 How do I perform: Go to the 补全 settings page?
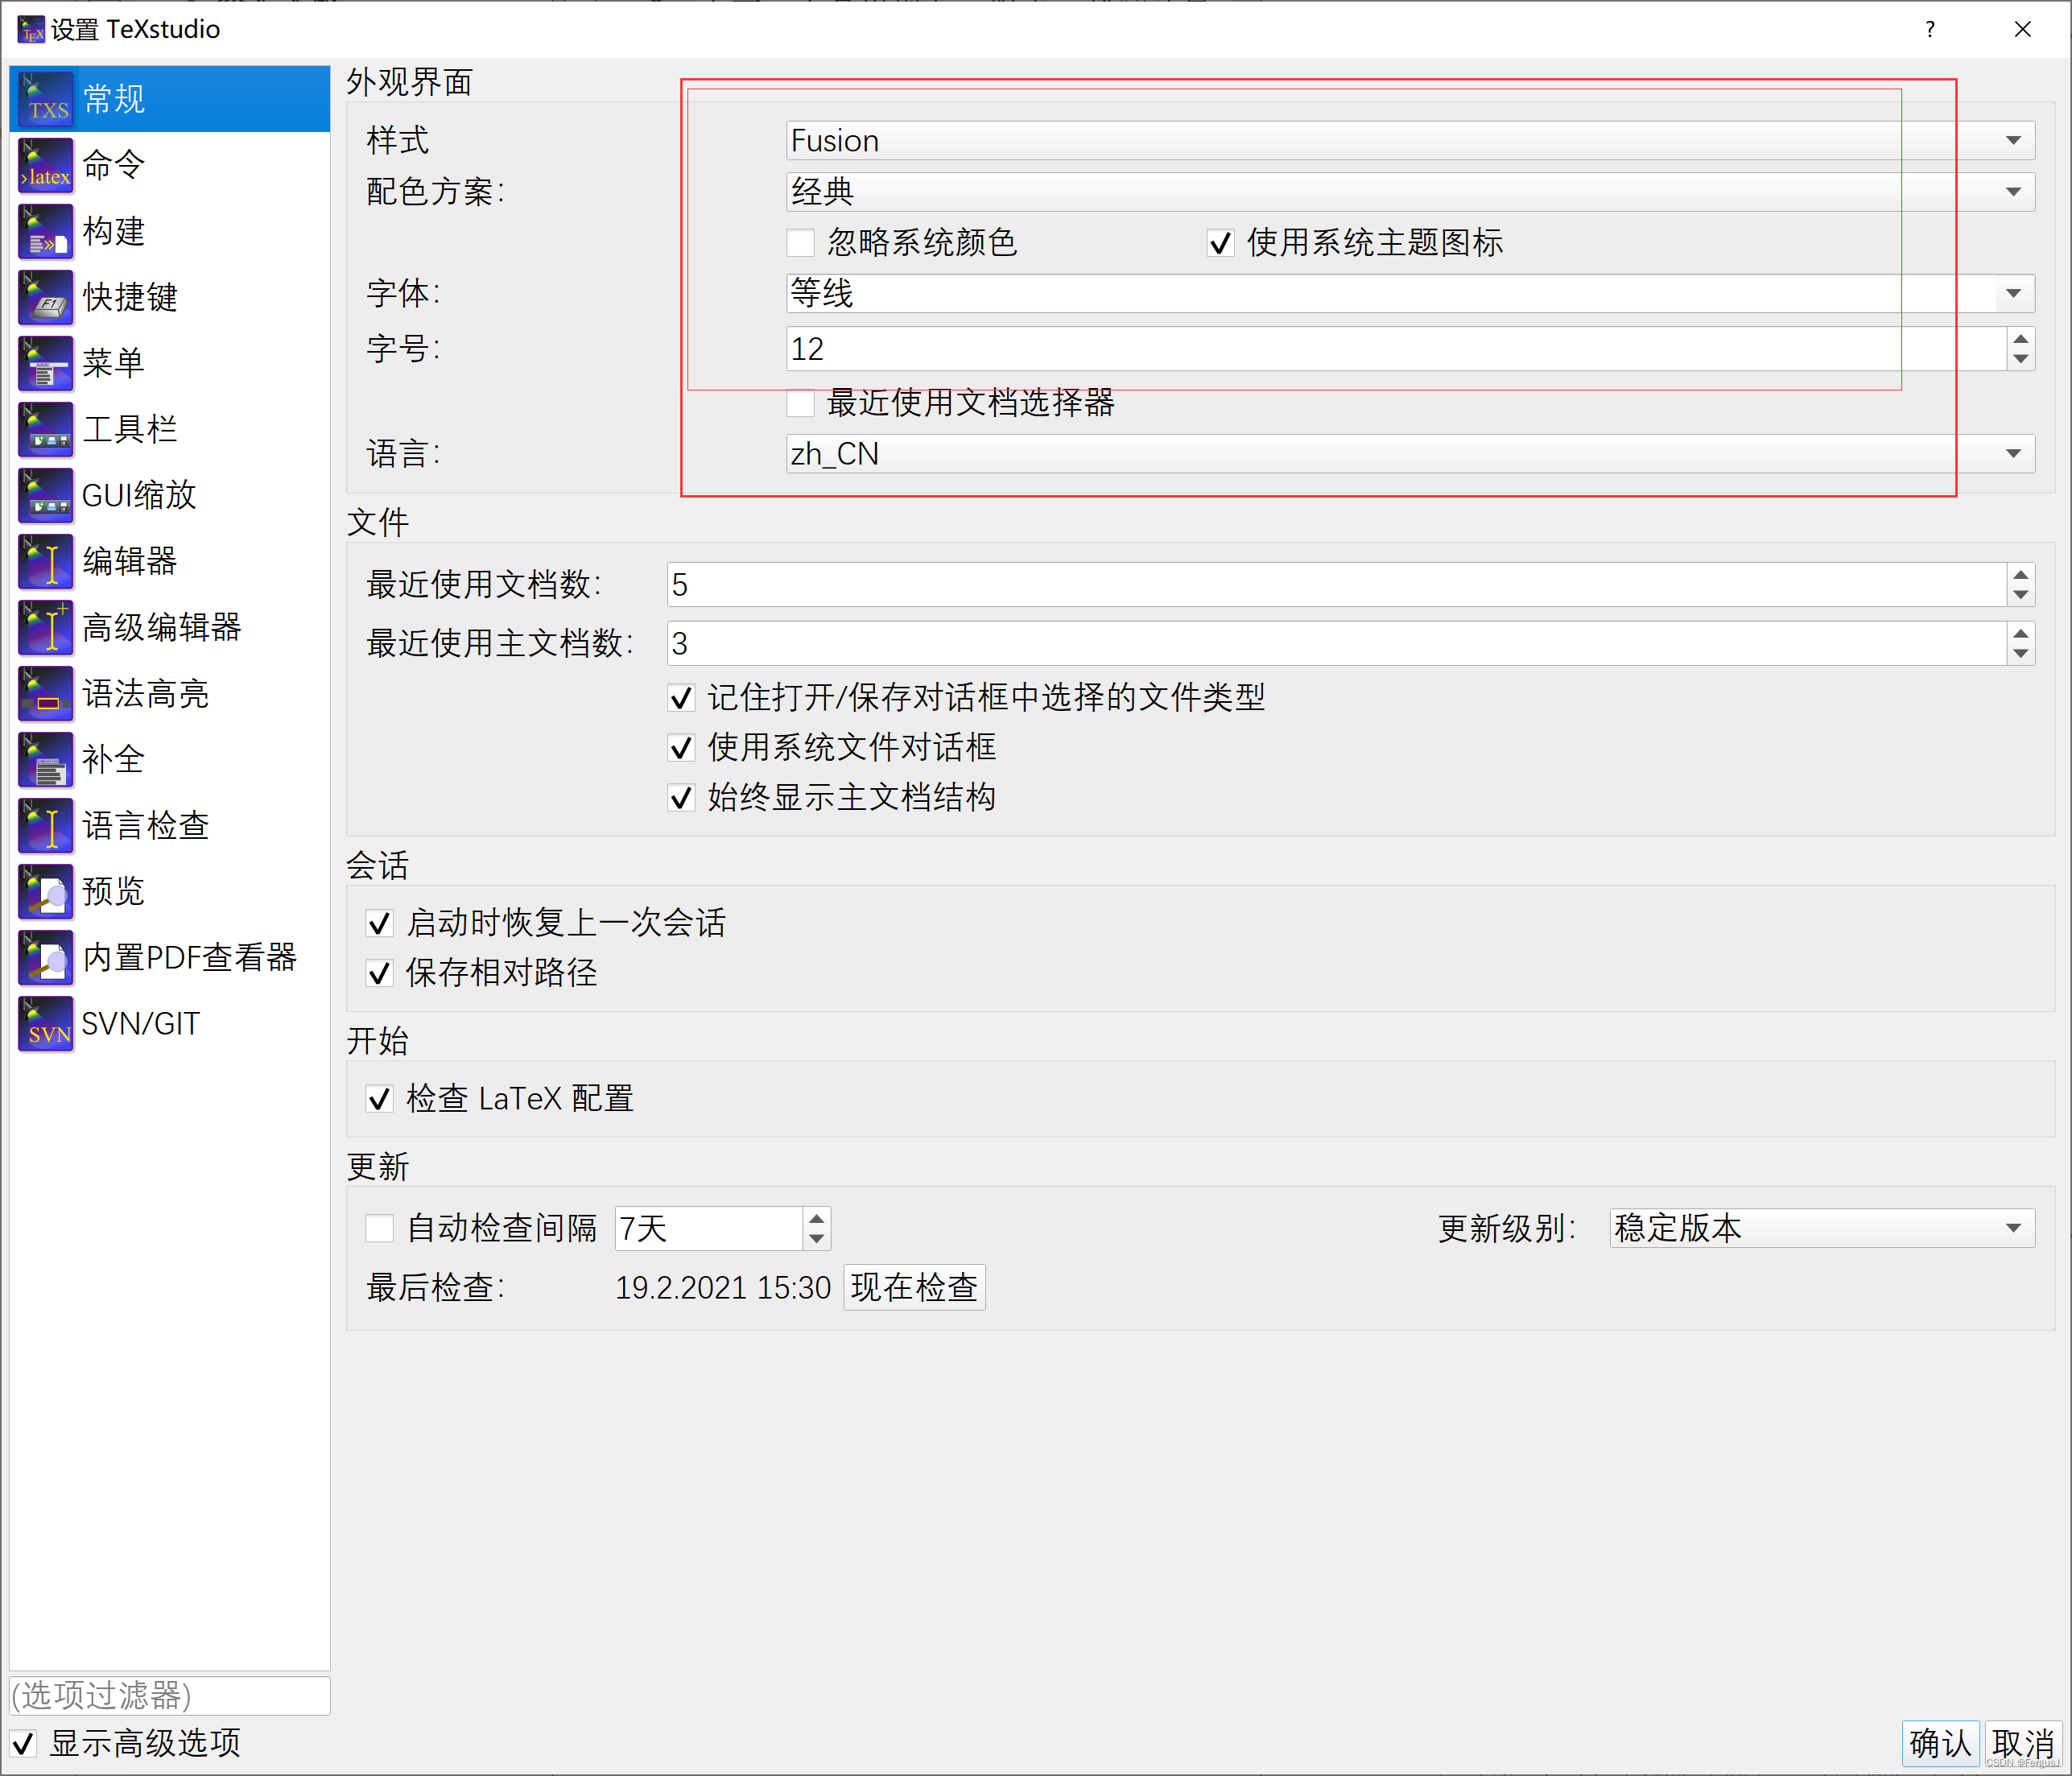click(113, 760)
